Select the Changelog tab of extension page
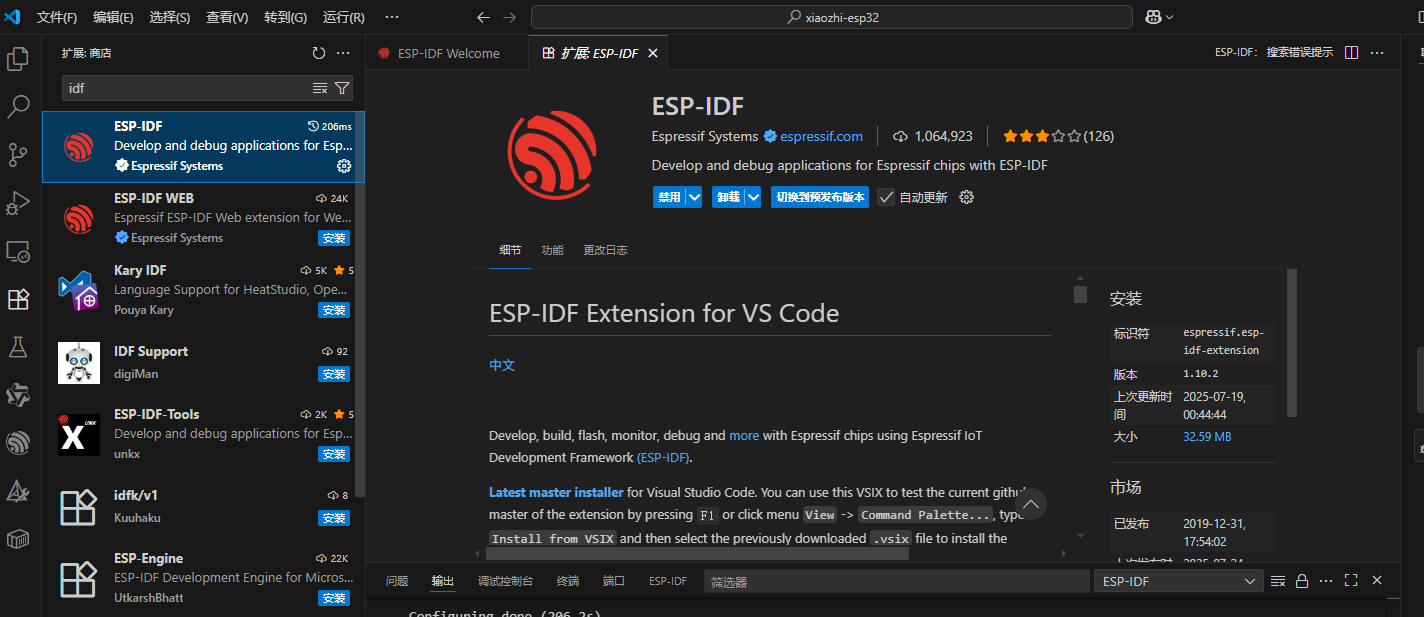The image size is (1424, 617). click(x=606, y=250)
